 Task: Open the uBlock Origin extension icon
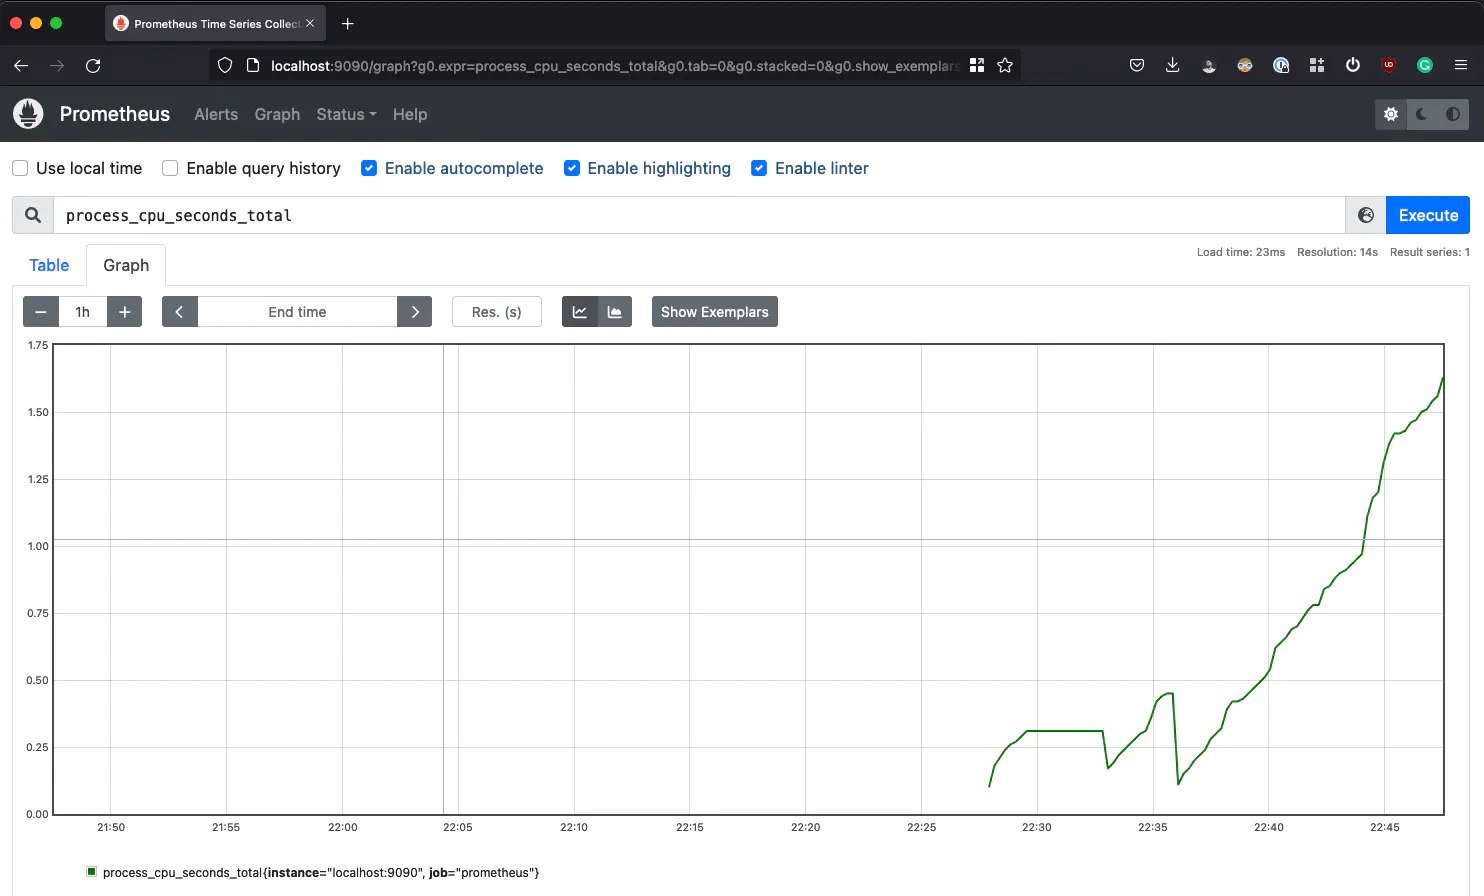[1389, 66]
